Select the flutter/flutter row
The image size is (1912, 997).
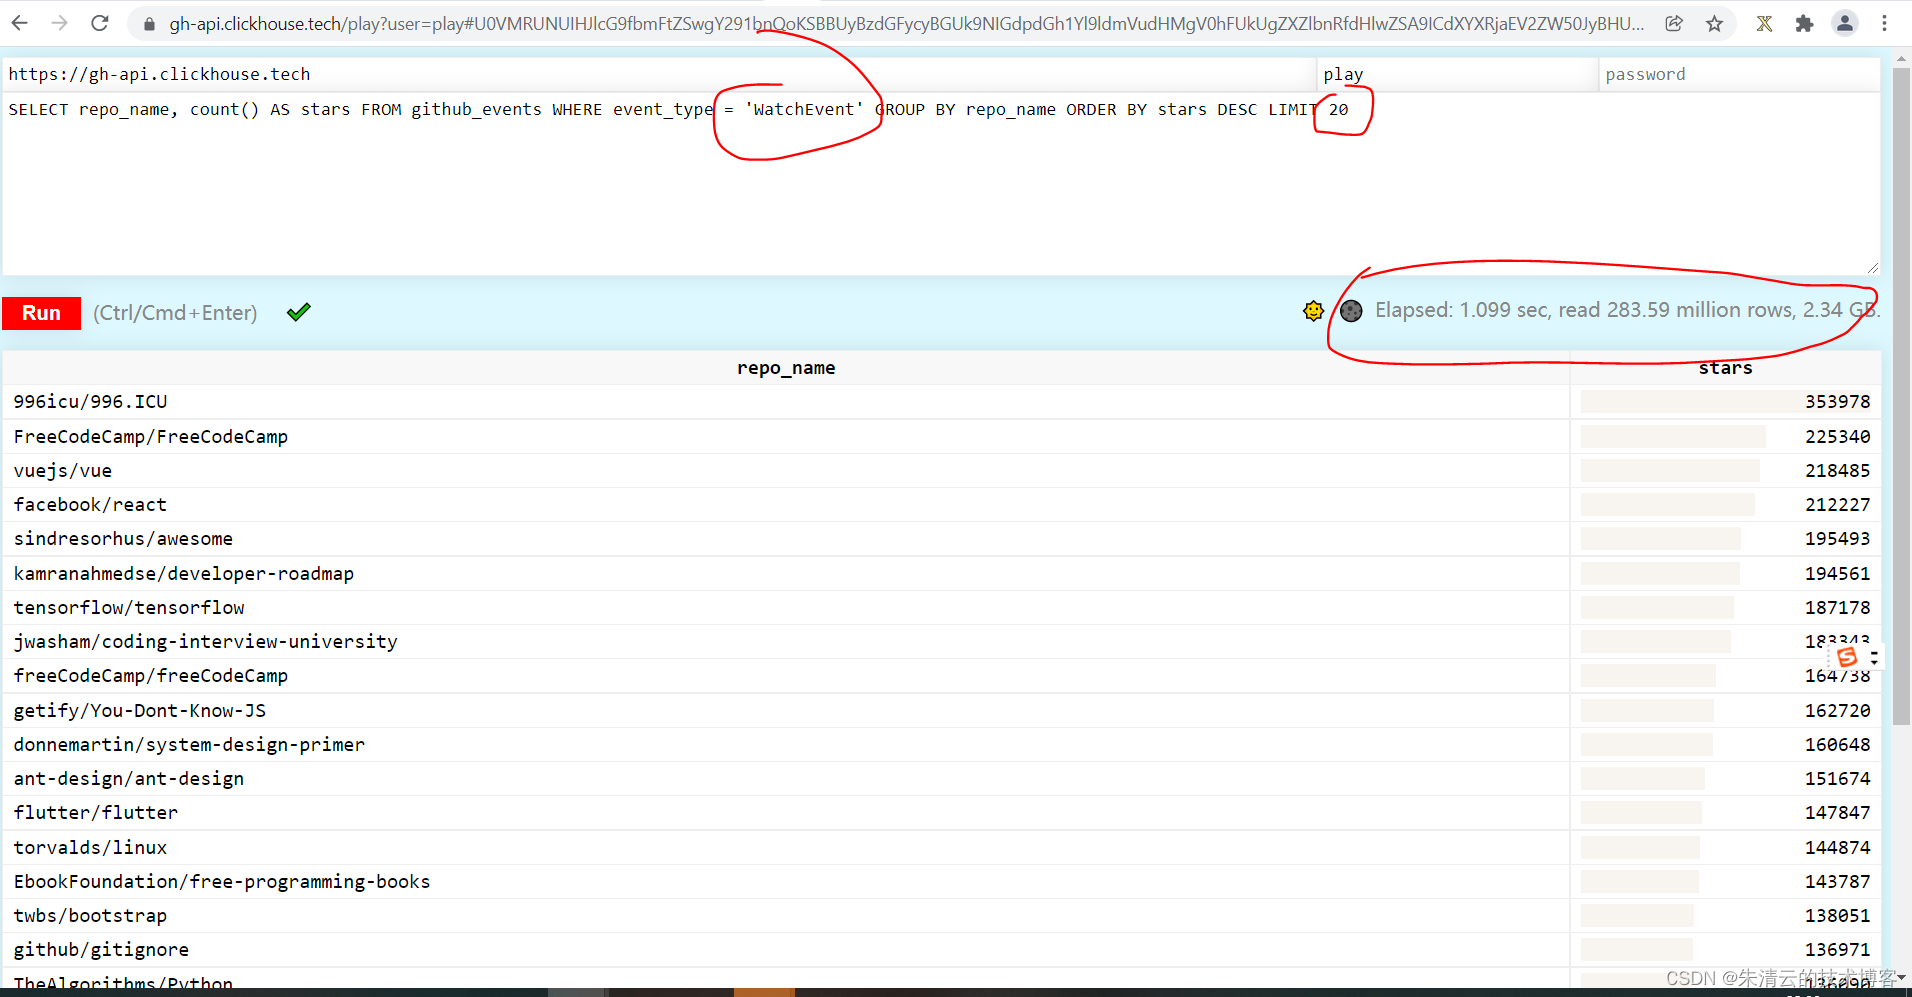[941, 813]
